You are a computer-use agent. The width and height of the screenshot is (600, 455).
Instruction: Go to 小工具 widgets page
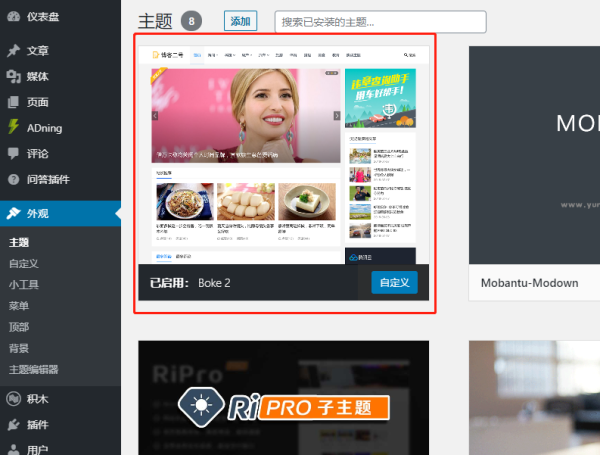click(24, 284)
